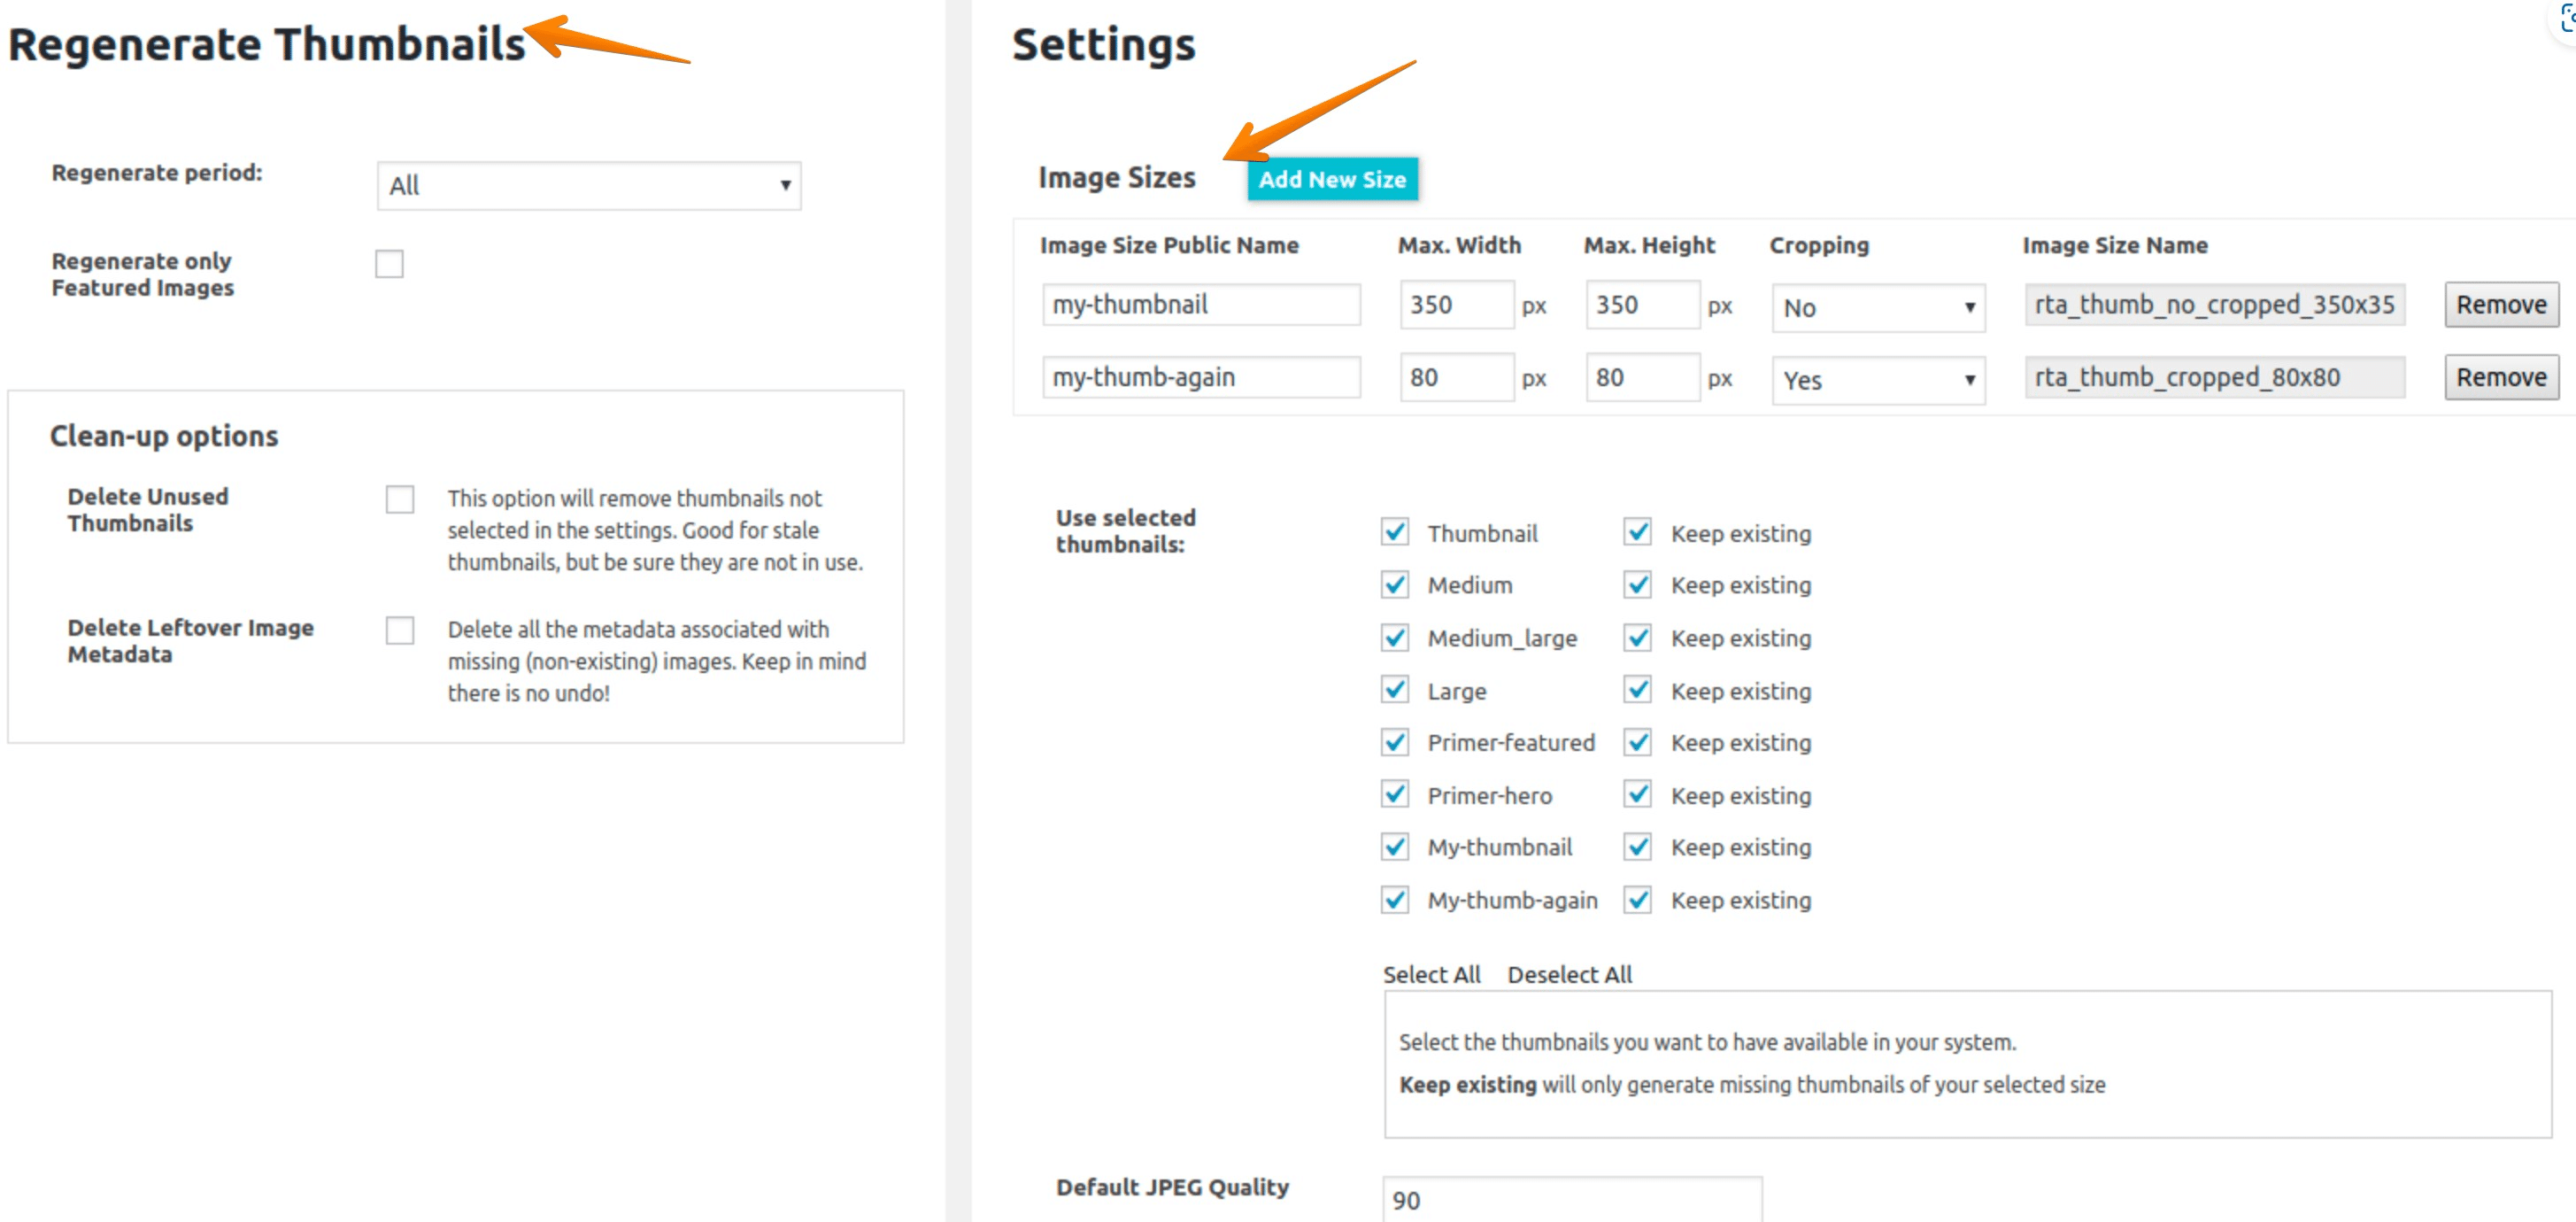Uncheck the Primer-featured size checkbox
This screenshot has width=2576, height=1222.
[1395, 742]
